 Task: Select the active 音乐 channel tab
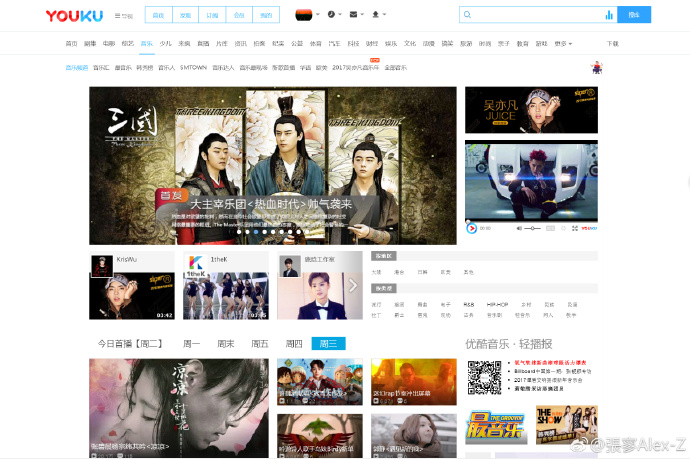point(147,44)
